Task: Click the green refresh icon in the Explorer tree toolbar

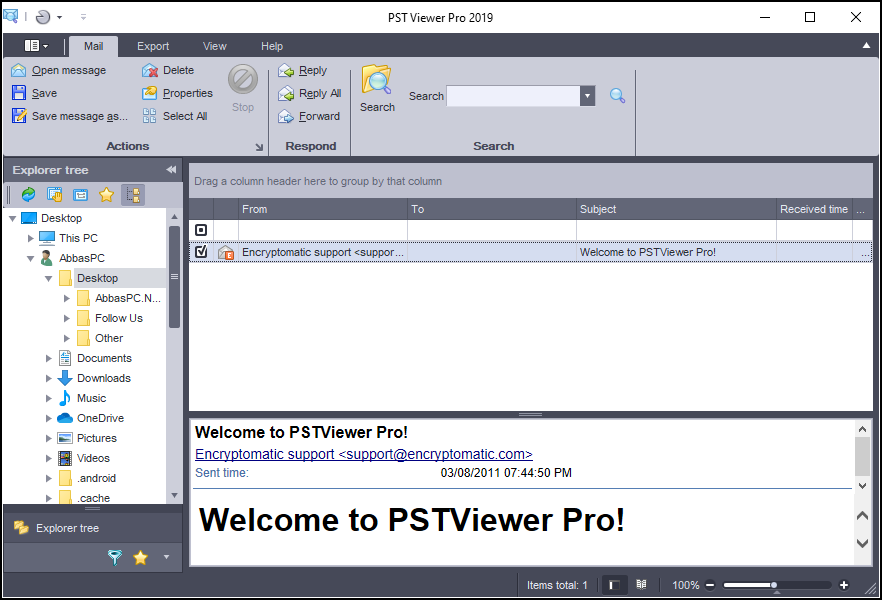Action: [28, 195]
